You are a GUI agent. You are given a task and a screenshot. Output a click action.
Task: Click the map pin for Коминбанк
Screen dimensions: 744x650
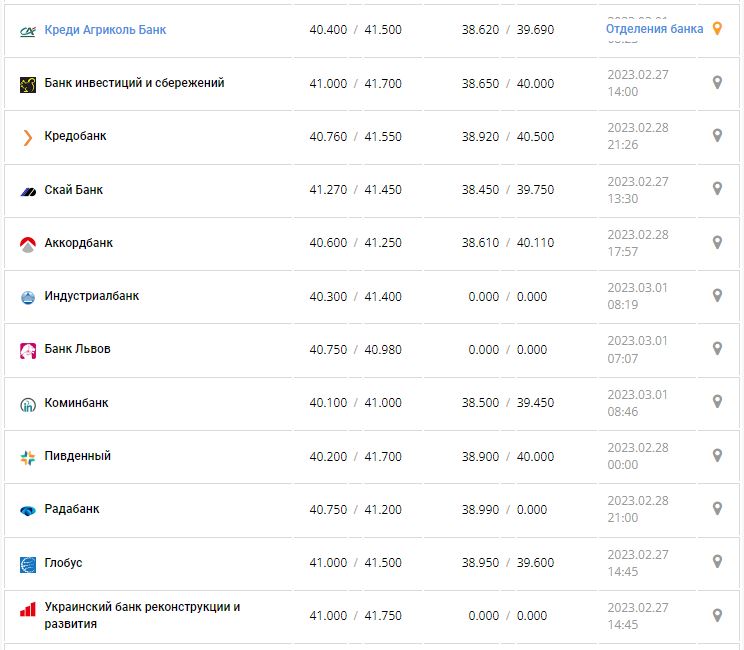[717, 401]
